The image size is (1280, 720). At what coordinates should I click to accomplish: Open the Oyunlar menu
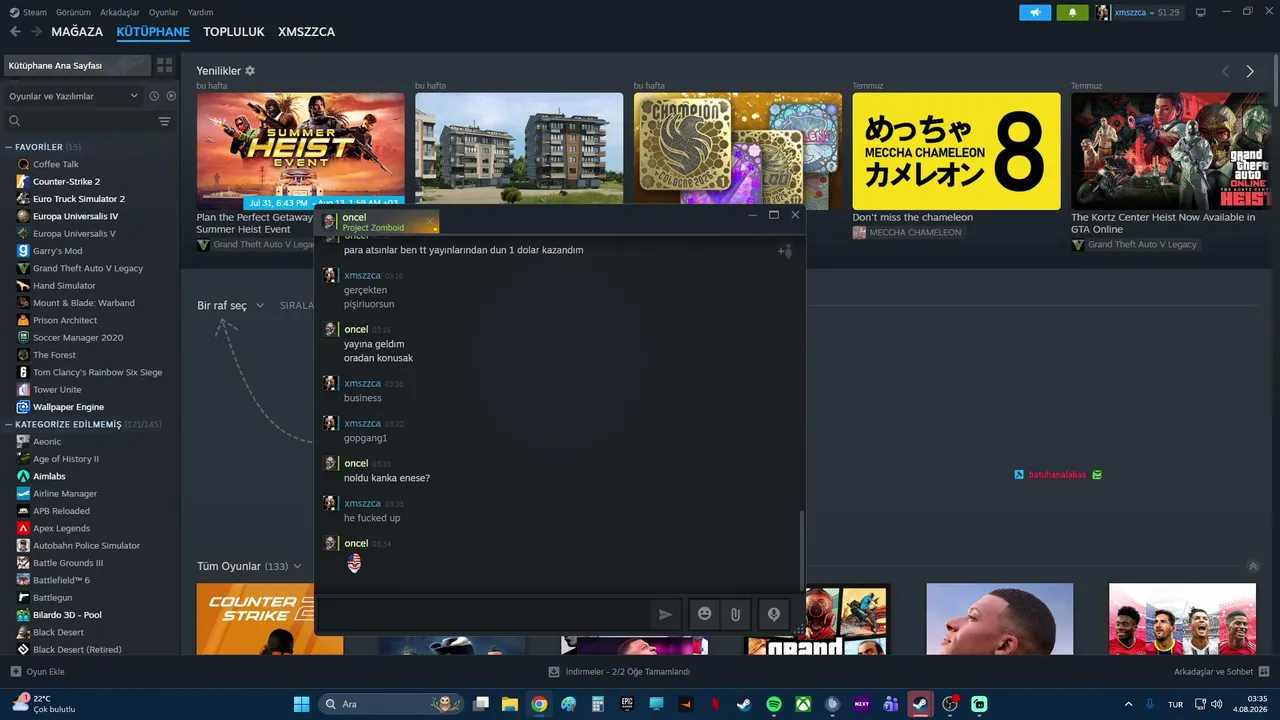coord(164,12)
